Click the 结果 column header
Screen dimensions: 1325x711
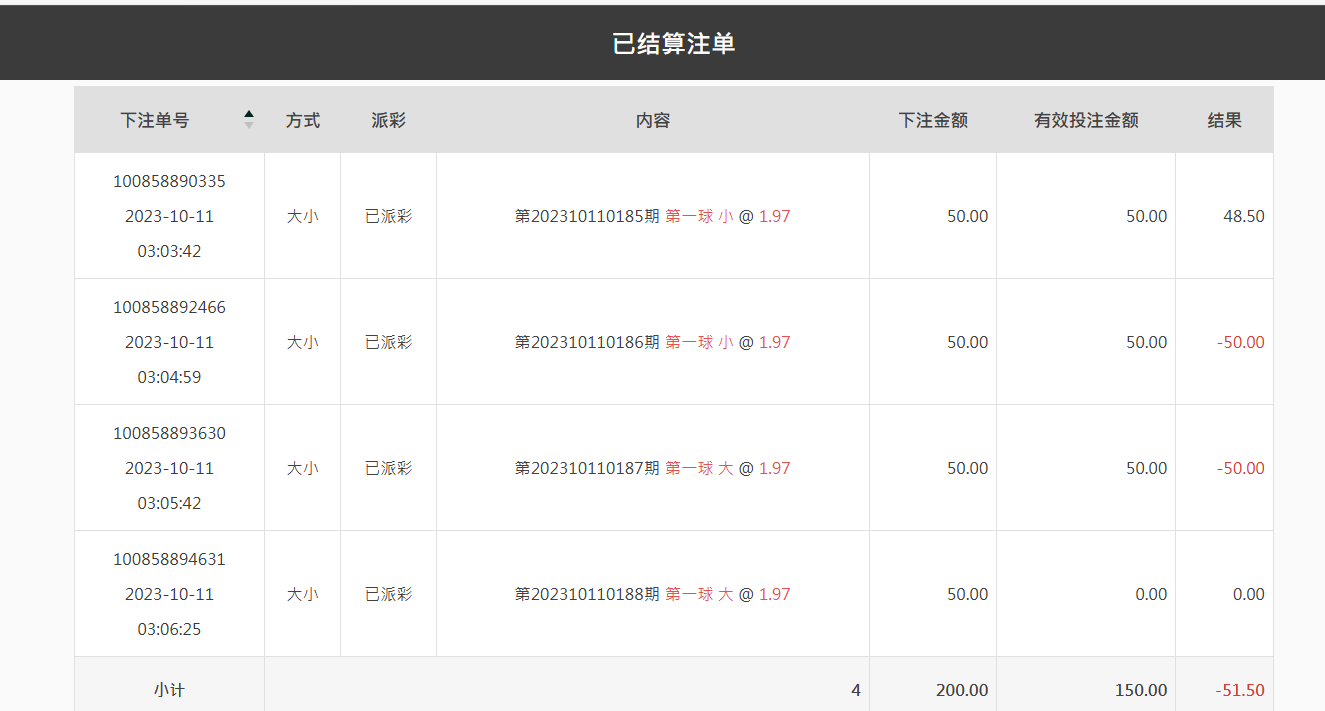1225,120
